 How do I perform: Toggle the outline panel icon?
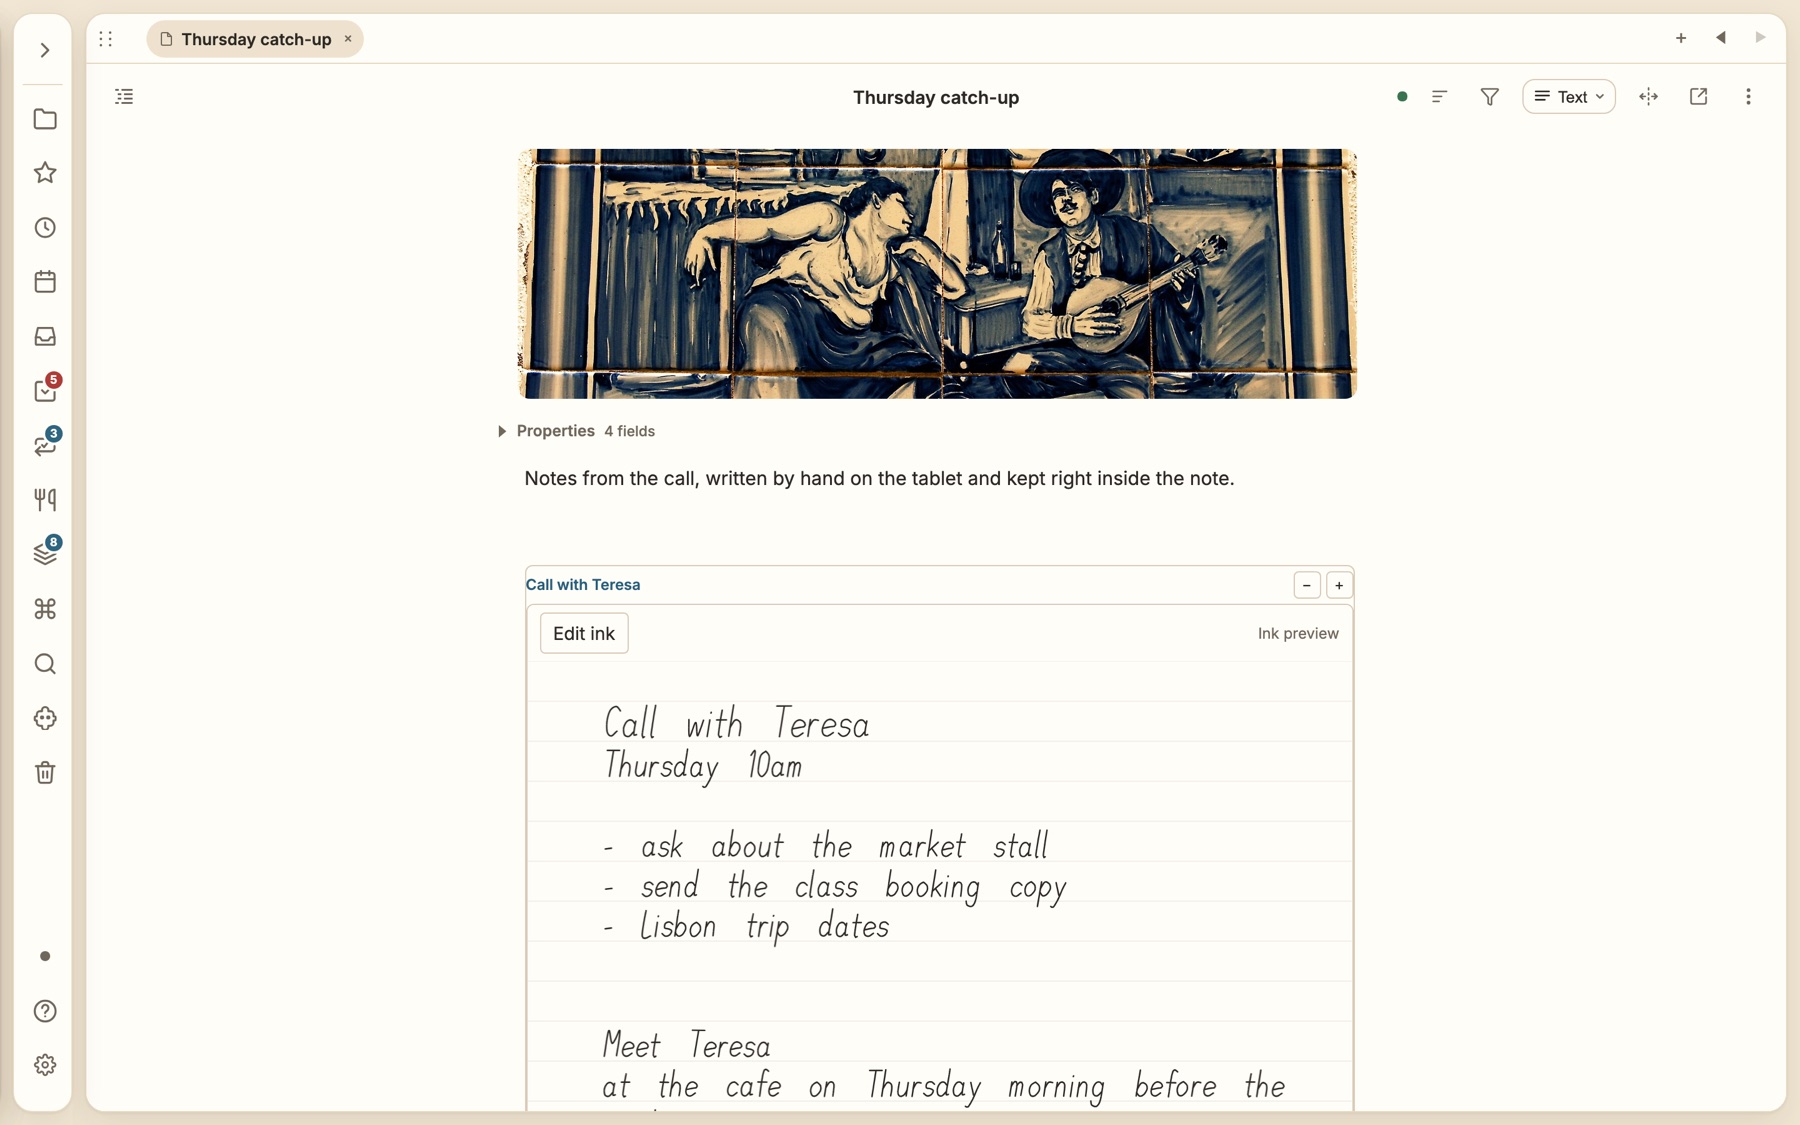(x=124, y=97)
